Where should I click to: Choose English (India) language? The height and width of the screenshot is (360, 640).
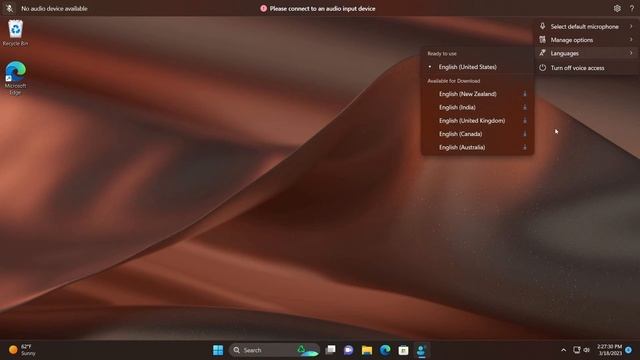point(477,107)
